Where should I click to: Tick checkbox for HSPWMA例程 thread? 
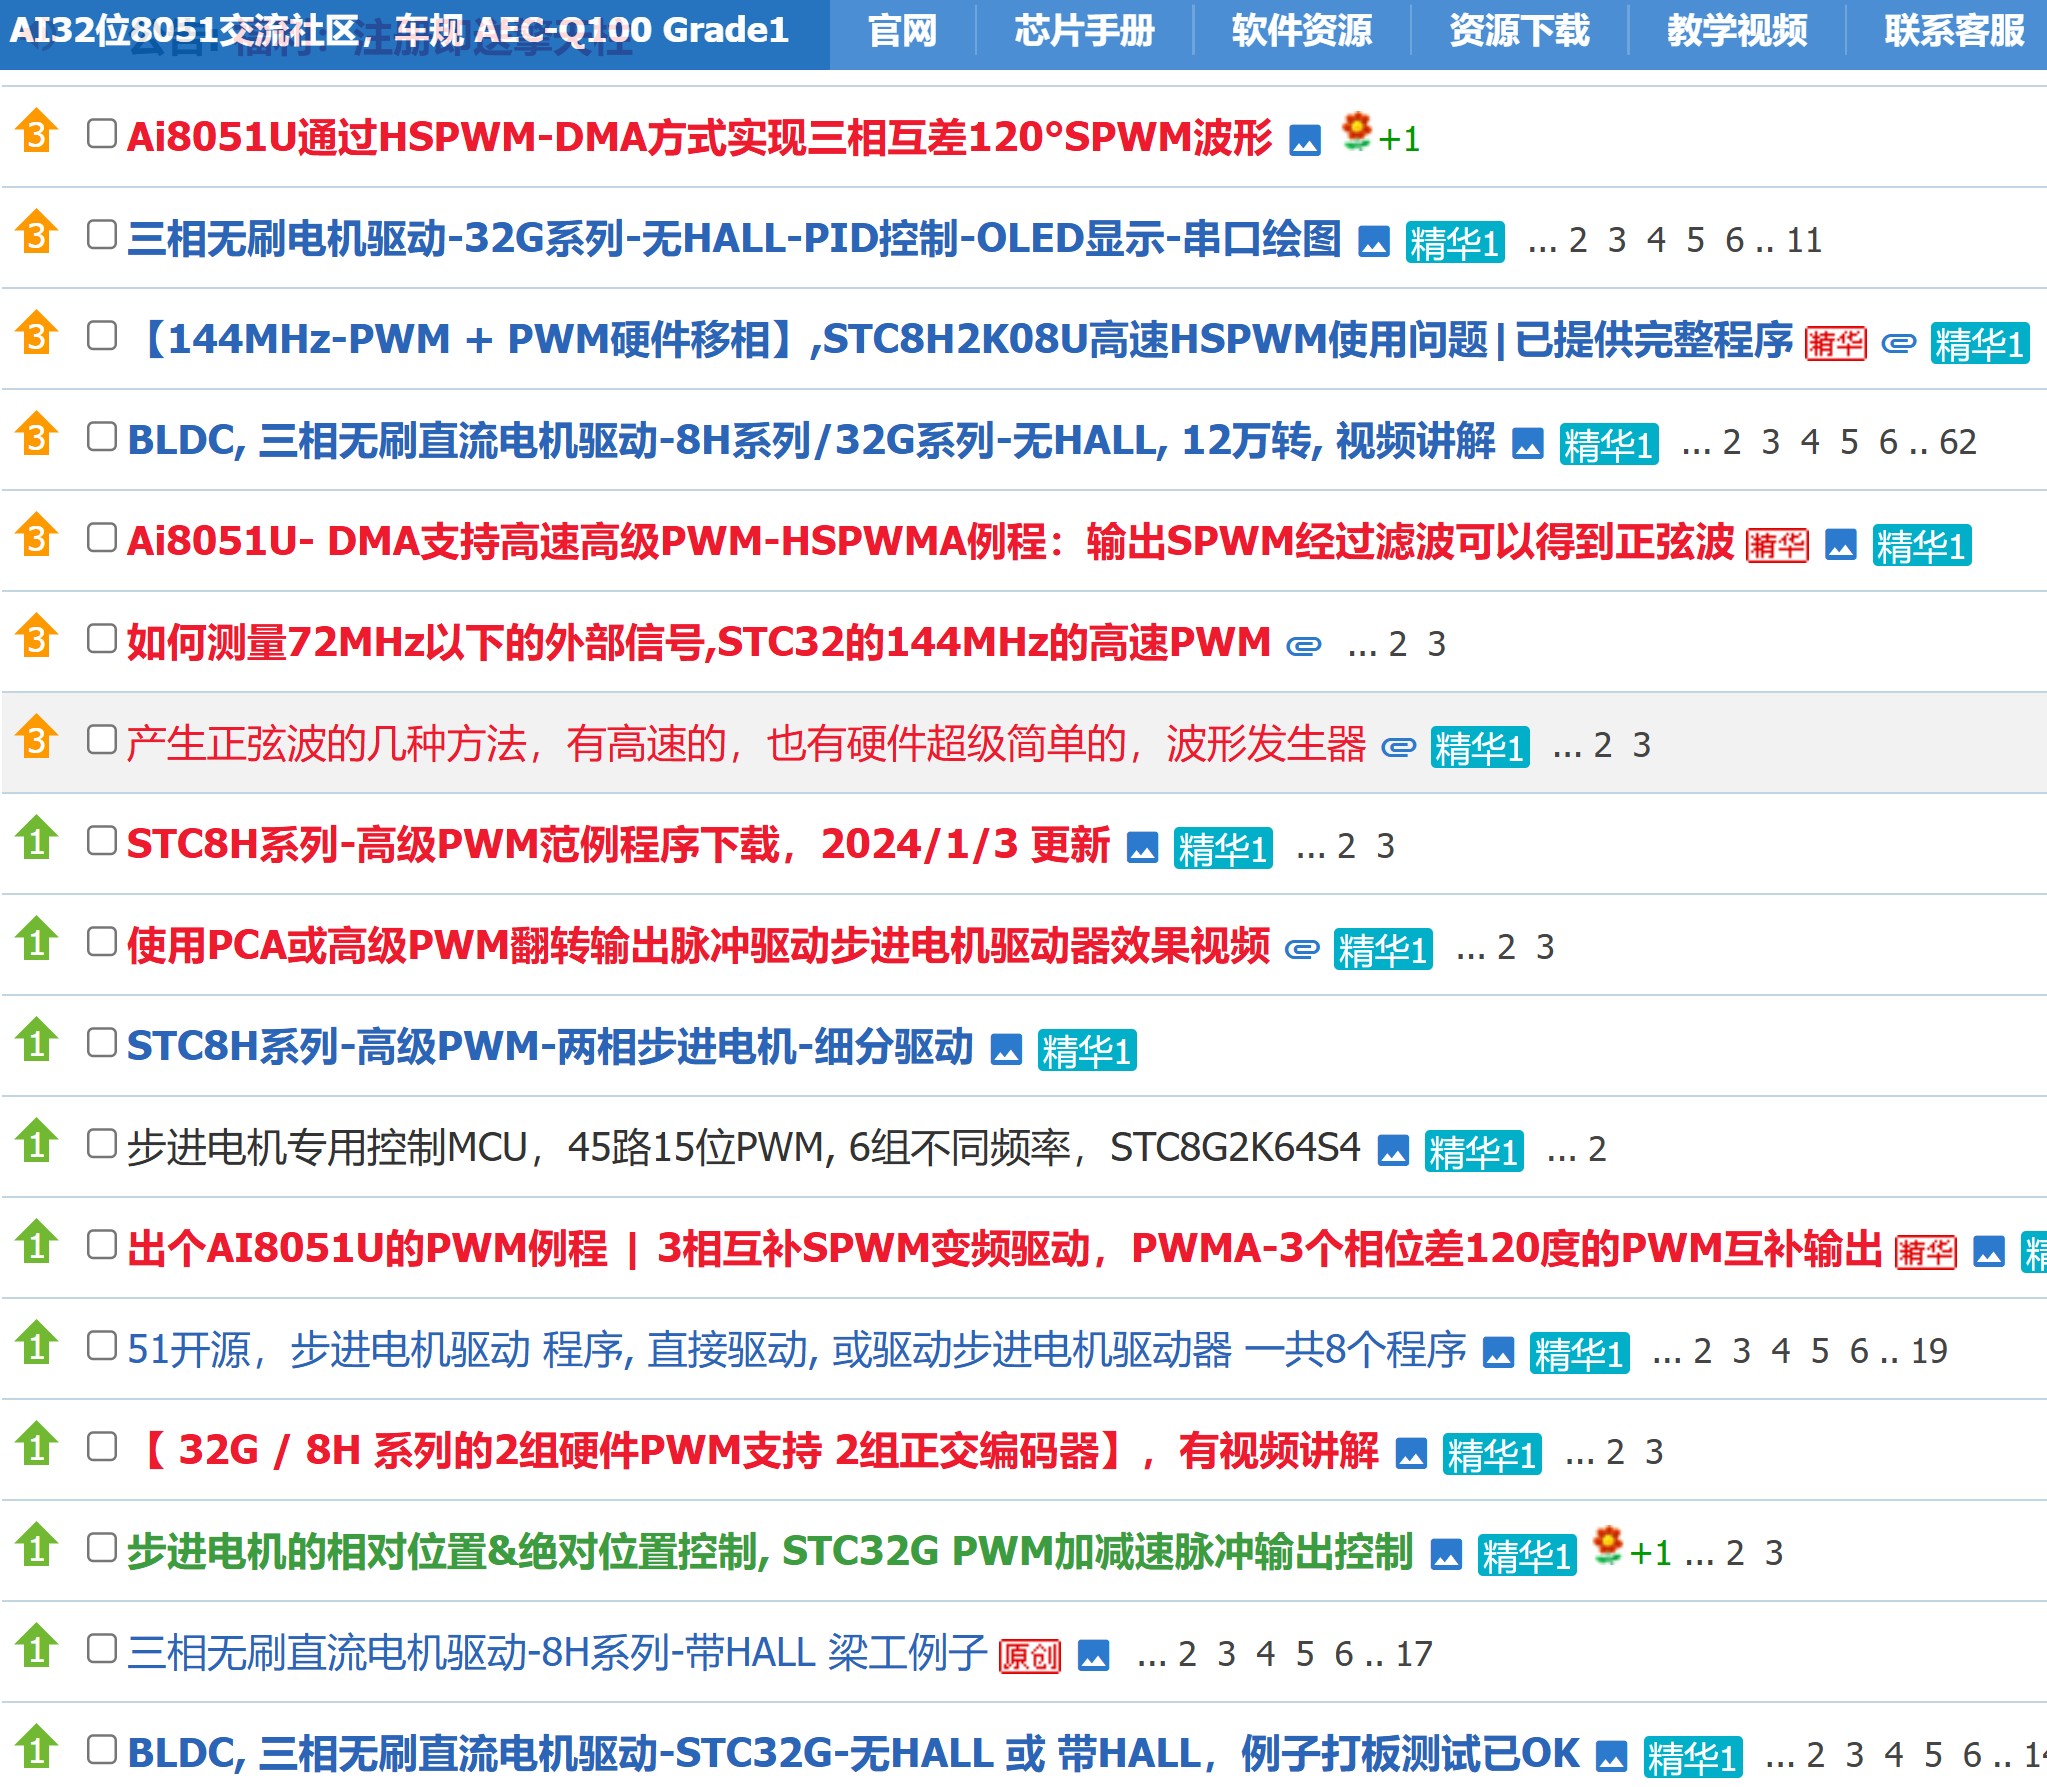point(102,537)
